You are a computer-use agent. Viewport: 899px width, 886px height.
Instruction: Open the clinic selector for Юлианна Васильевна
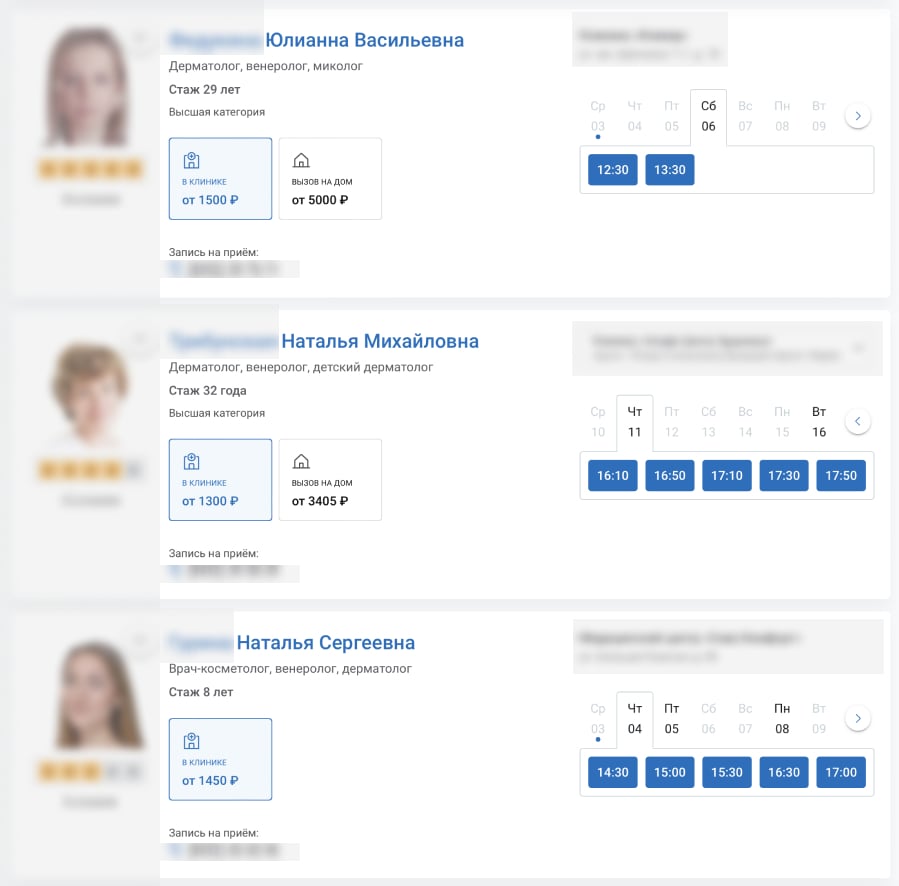click(x=649, y=40)
